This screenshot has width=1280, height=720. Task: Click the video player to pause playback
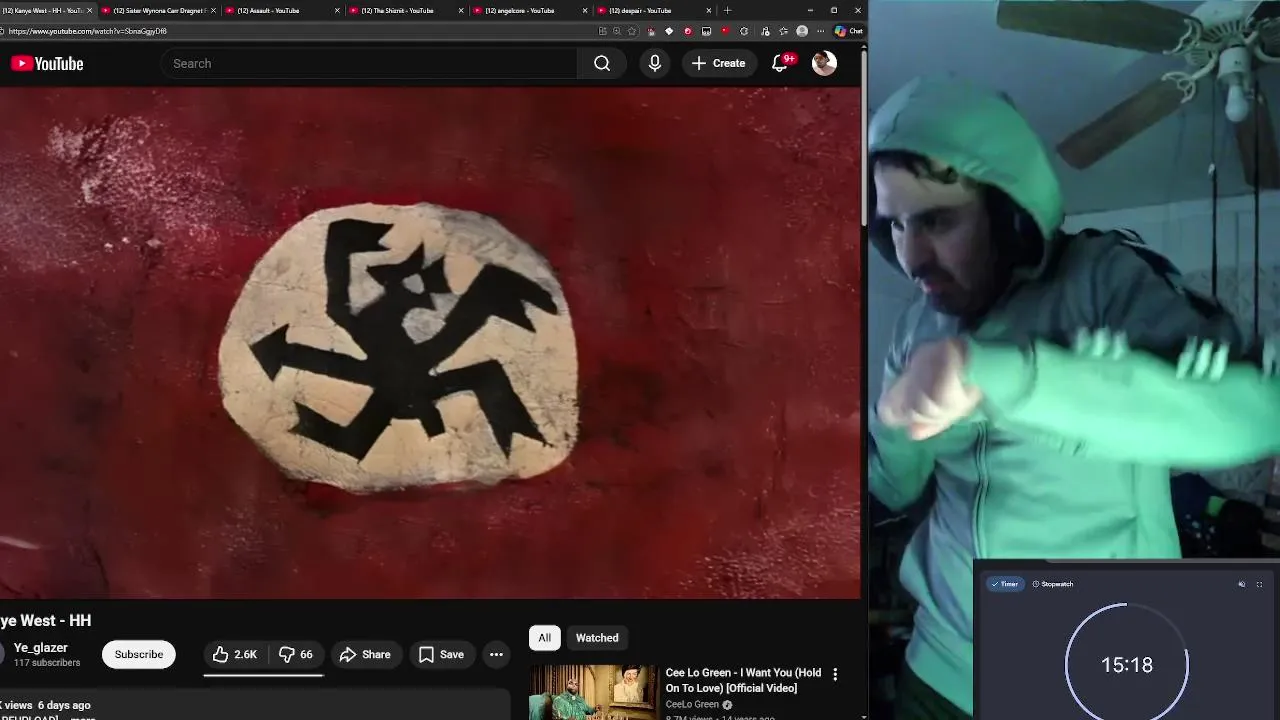[430, 343]
